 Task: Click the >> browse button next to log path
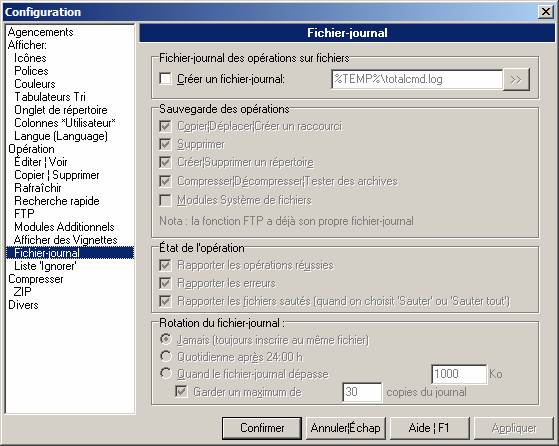pos(516,79)
